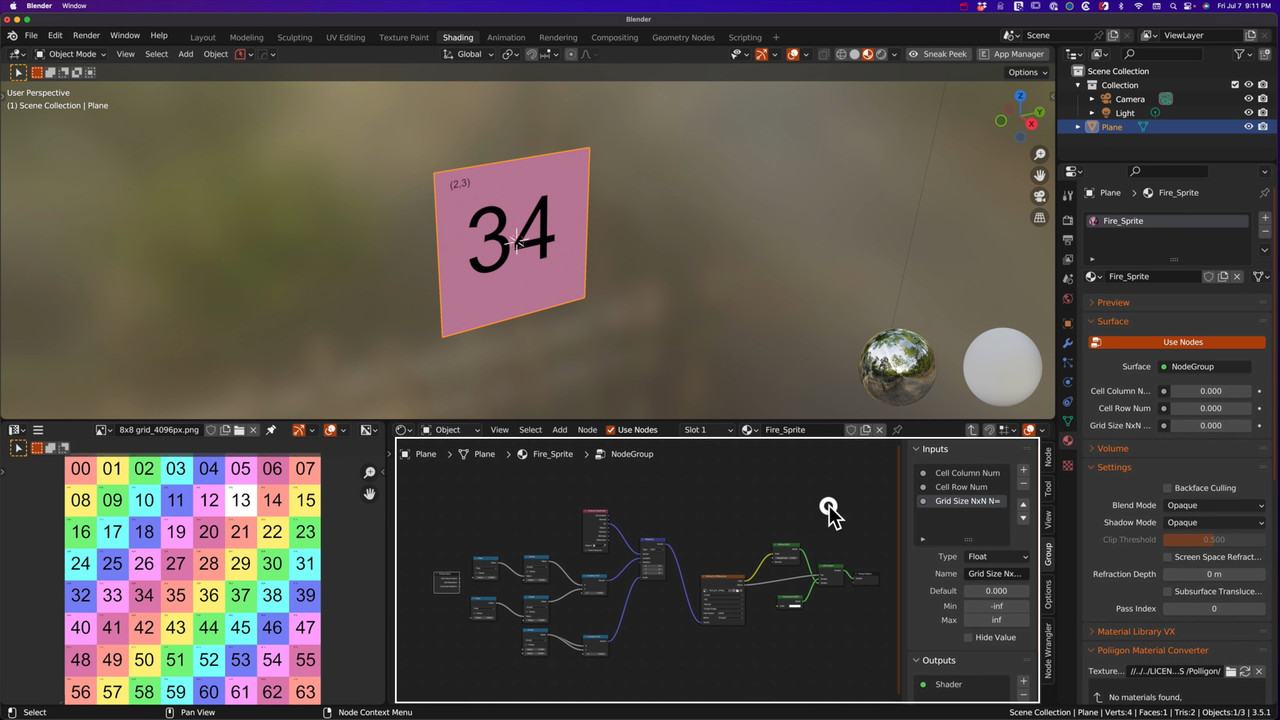Select Surface NodeGroup shader field
Screen dimensions: 1280x720
coord(1204,367)
